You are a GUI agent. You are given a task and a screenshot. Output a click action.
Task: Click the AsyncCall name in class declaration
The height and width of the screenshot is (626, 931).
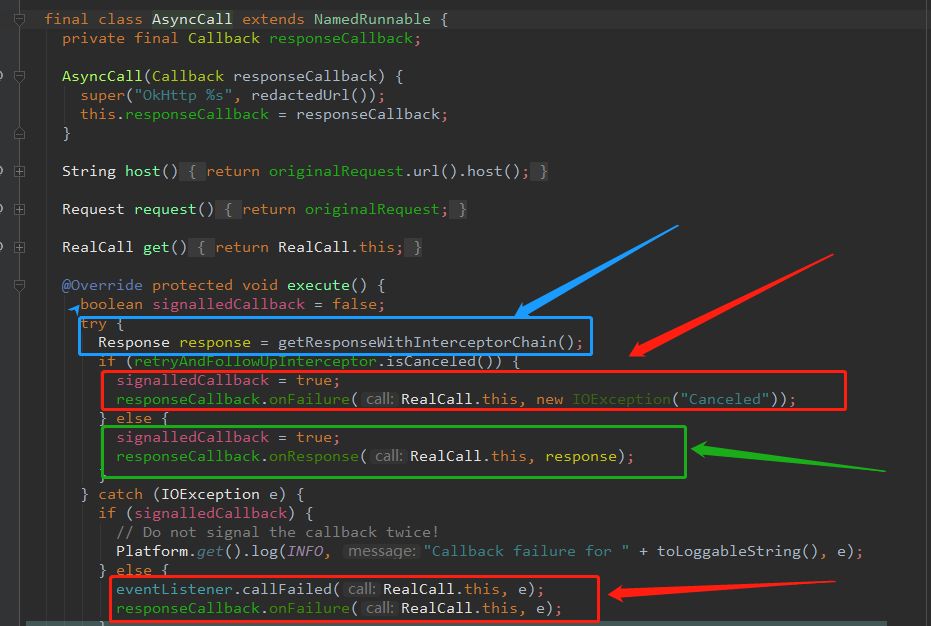pos(192,20)
